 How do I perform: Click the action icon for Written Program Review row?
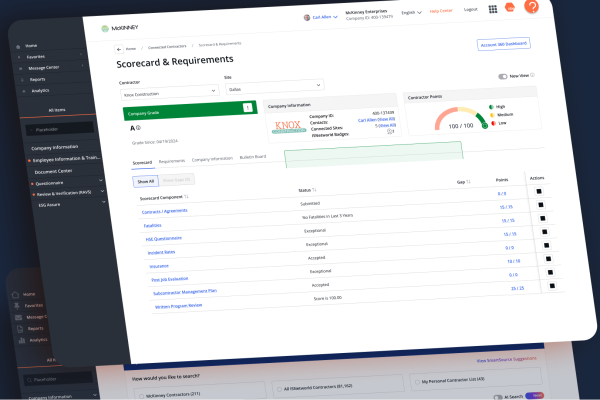pyautogui.click(x=552, y=286)
